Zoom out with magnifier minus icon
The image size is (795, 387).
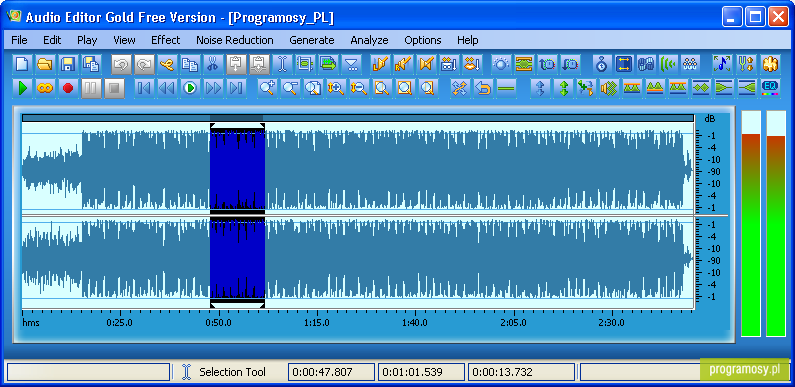[x=290, y=88]
